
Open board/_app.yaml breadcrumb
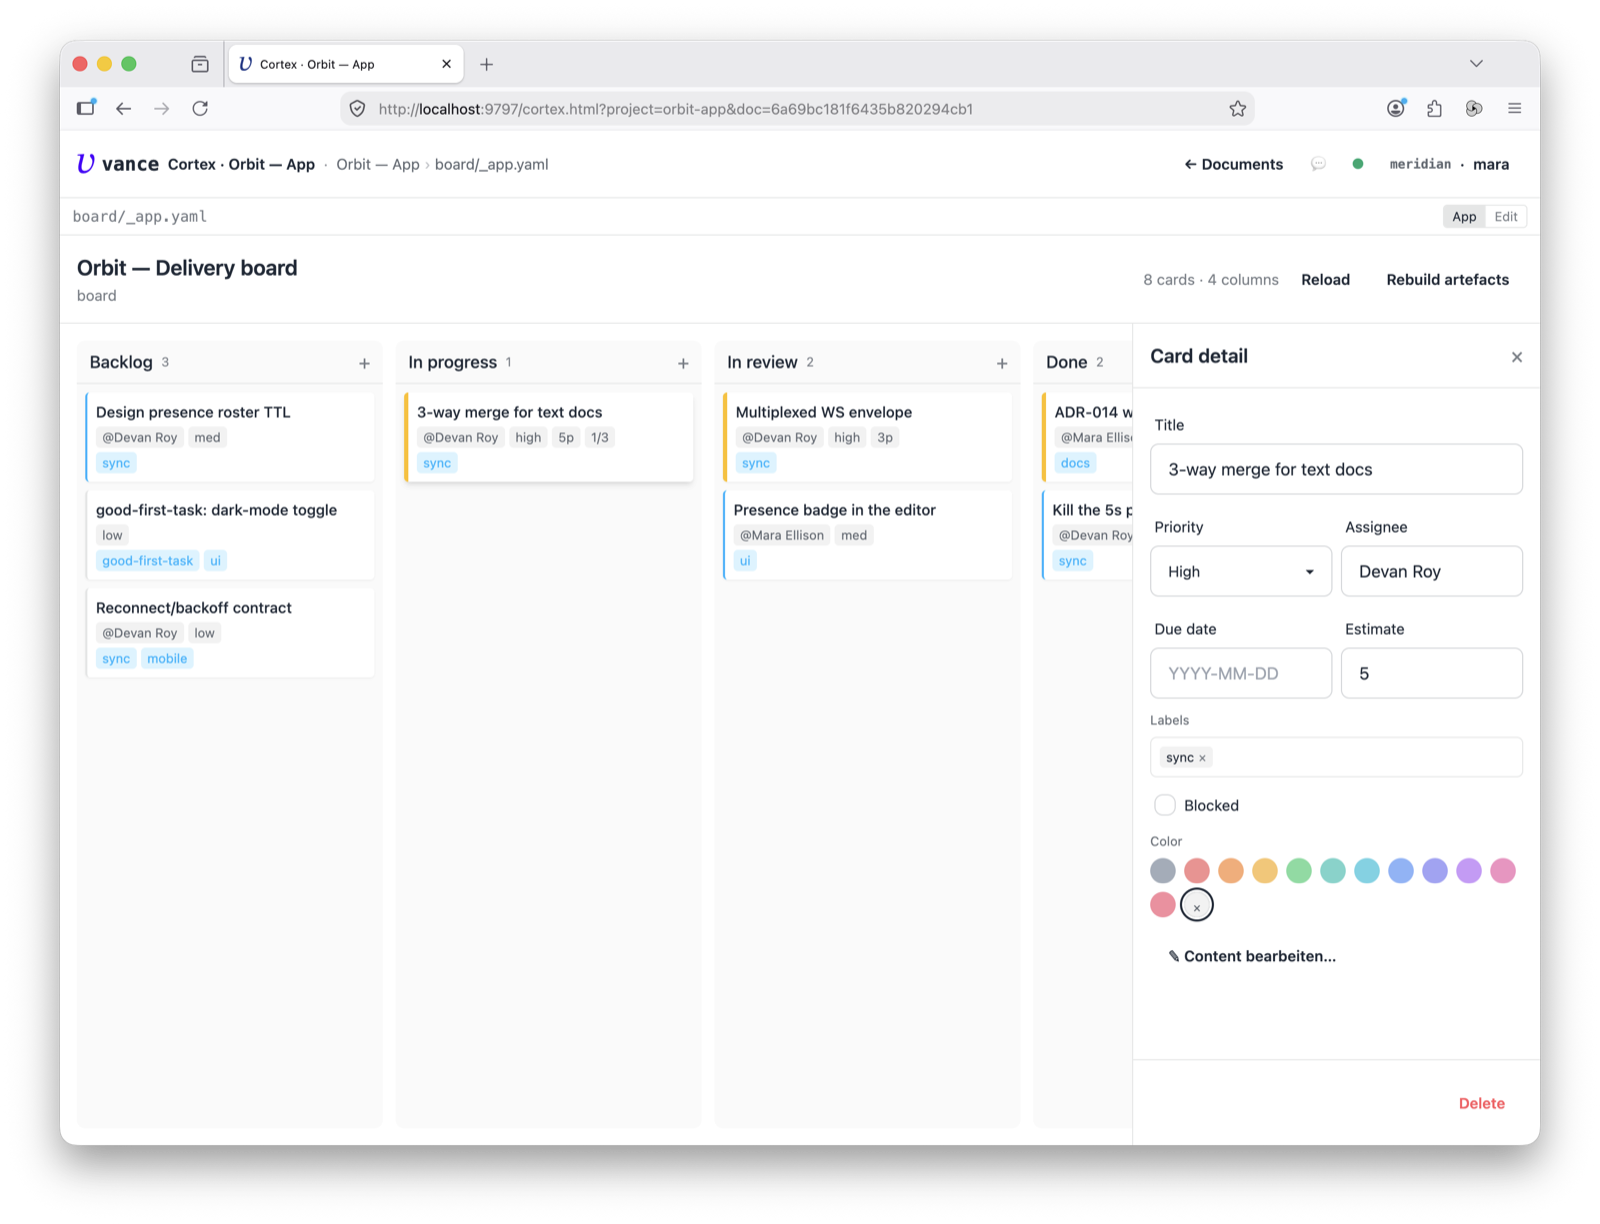pyautogui.click(x=491, y=164)
